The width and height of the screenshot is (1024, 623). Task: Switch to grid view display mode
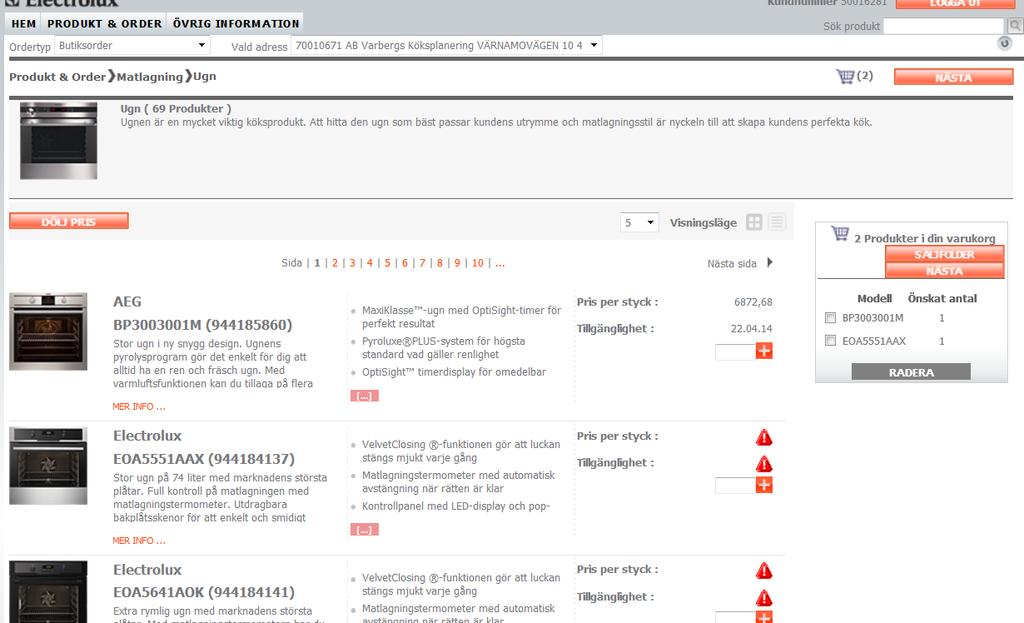click(754, 222)
